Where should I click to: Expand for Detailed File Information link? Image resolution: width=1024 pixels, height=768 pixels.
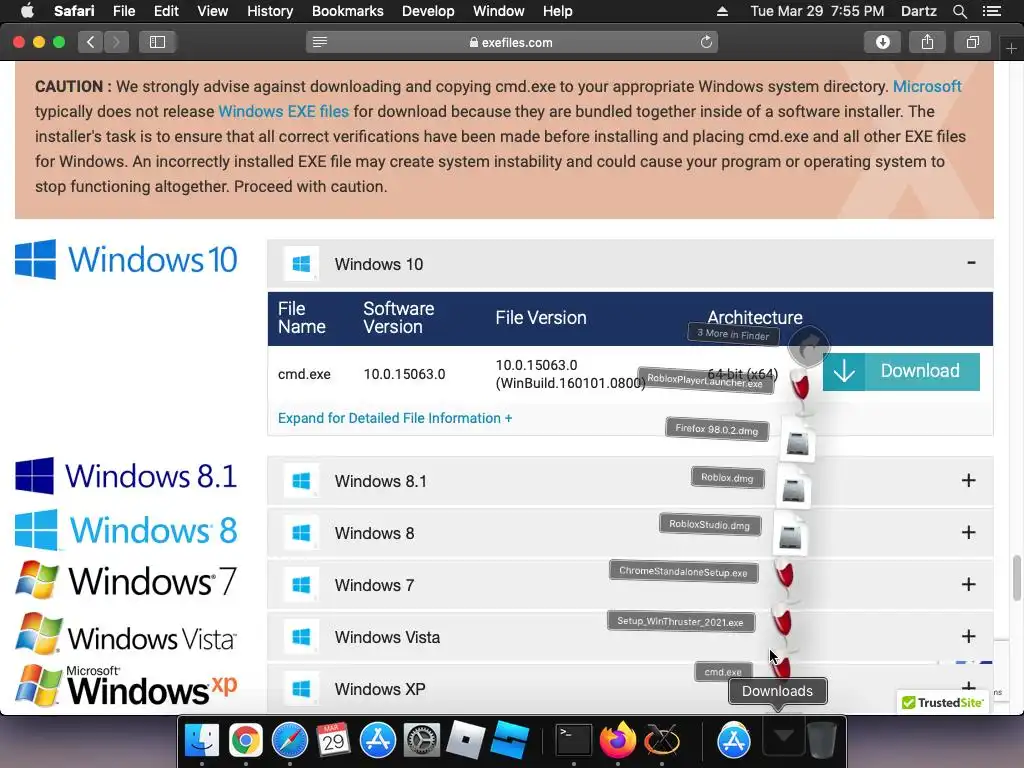pos(395,418)
